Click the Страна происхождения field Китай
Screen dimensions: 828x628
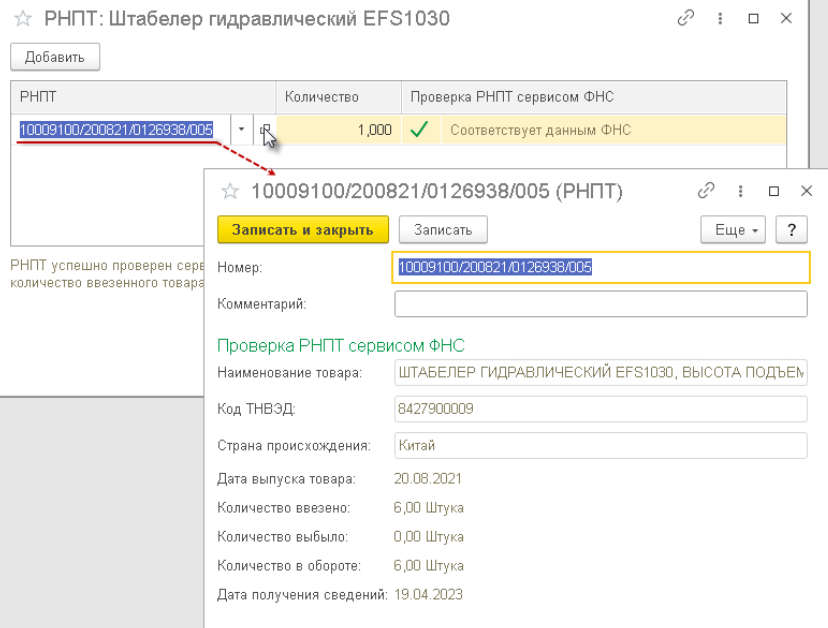coord(601,446)
